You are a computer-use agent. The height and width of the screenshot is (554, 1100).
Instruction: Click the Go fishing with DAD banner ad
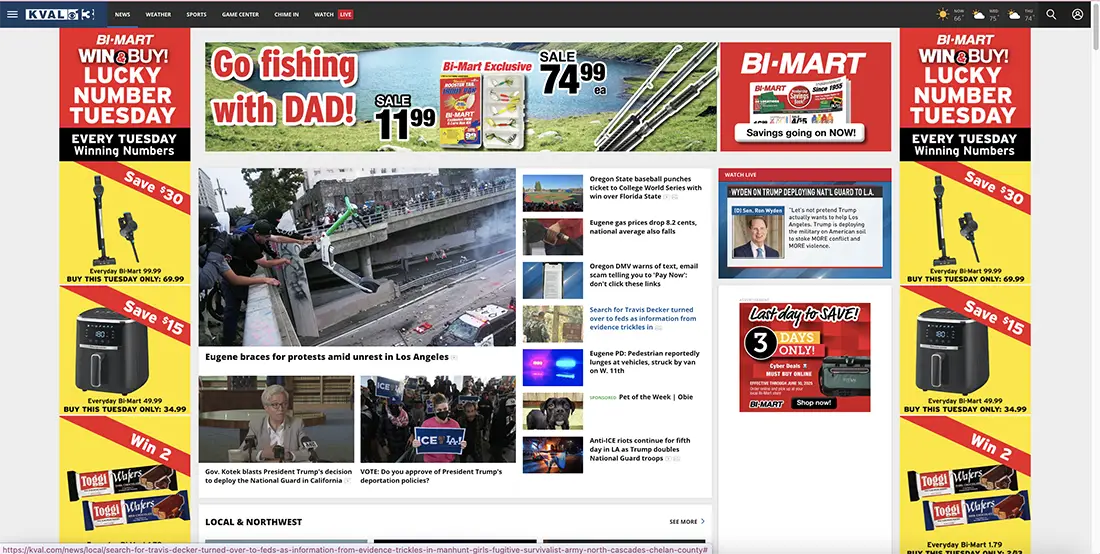click(461, 97)
